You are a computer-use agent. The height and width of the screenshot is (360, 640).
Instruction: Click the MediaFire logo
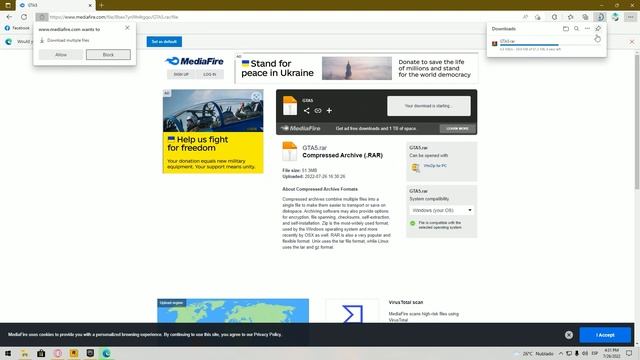(194, 61)
